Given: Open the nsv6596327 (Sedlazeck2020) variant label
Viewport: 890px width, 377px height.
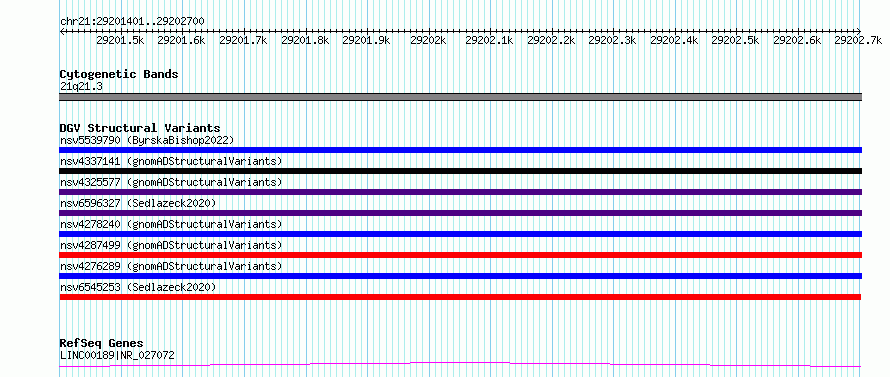Looking at the screenshot, I should tap(138, 203).
